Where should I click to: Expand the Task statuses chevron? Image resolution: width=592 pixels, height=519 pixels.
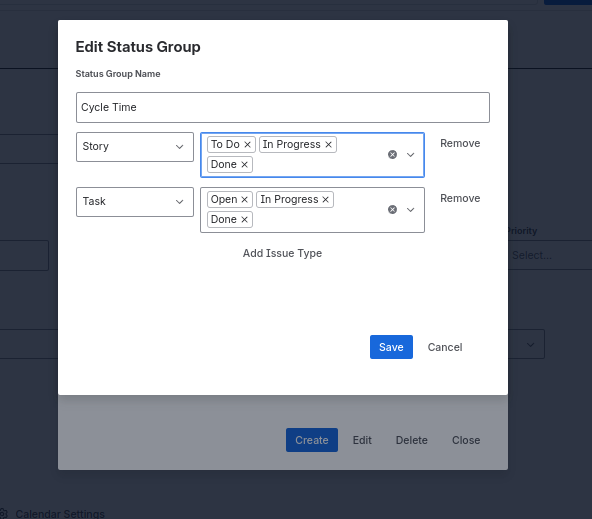410,210
